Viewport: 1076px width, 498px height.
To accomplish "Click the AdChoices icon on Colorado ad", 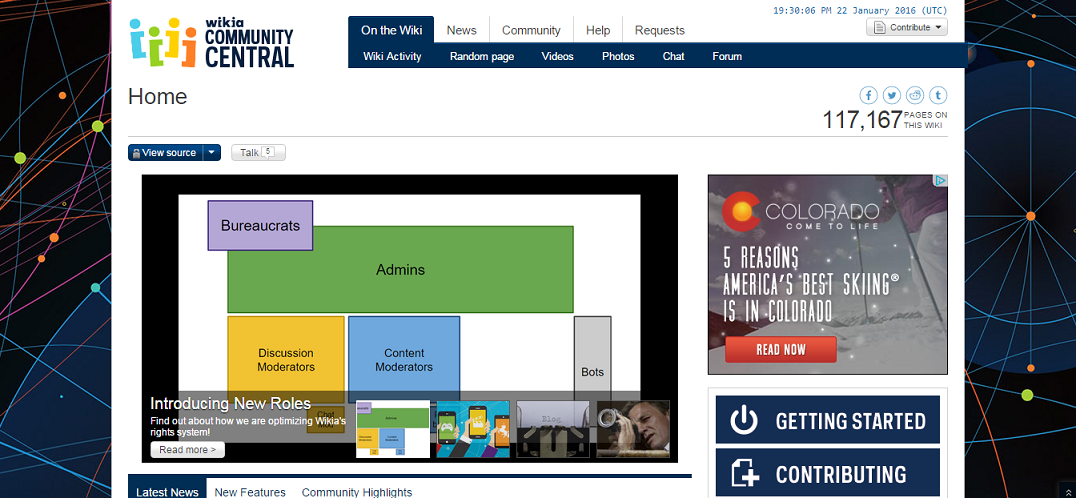I will (941, 180).
